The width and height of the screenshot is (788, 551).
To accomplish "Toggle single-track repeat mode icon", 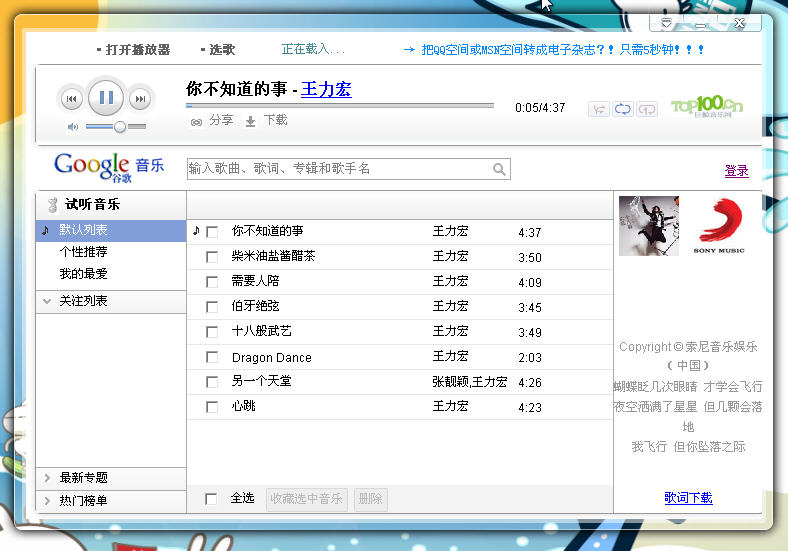I will click(647, 109).
